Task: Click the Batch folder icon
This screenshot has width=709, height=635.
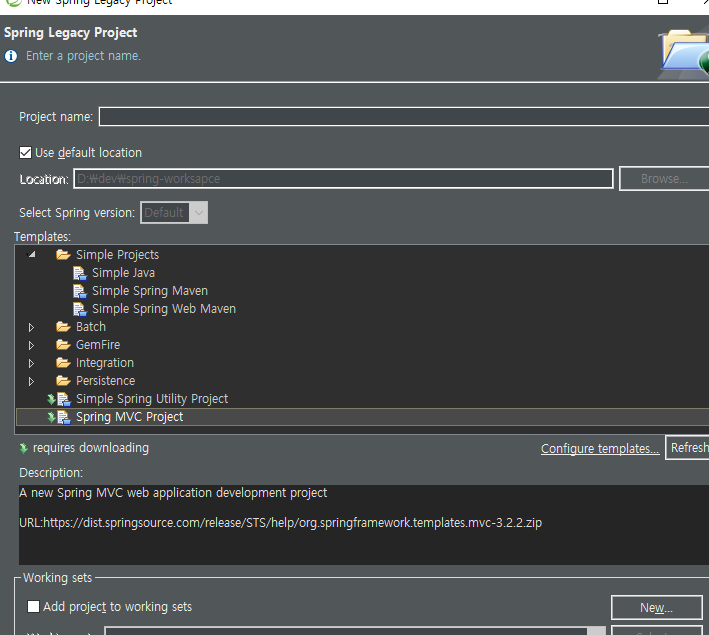Action: [x=63, y=327]
